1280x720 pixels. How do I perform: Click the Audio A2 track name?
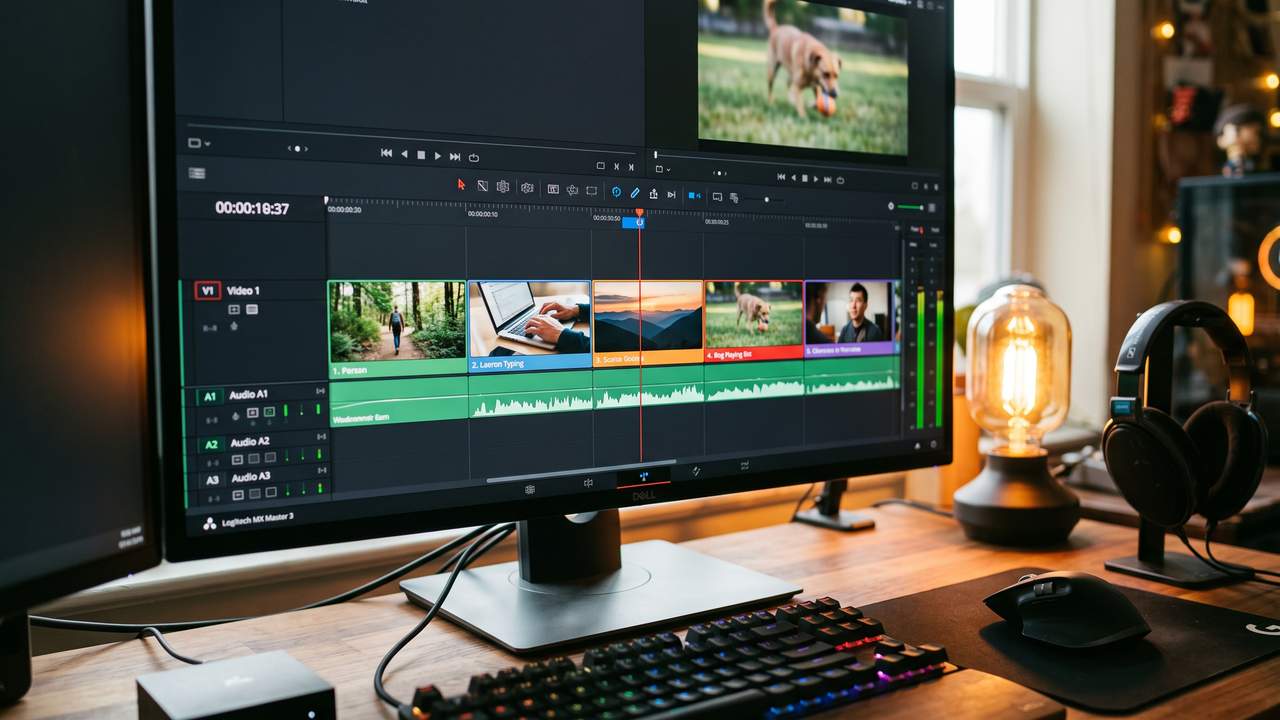click(250, 441)
